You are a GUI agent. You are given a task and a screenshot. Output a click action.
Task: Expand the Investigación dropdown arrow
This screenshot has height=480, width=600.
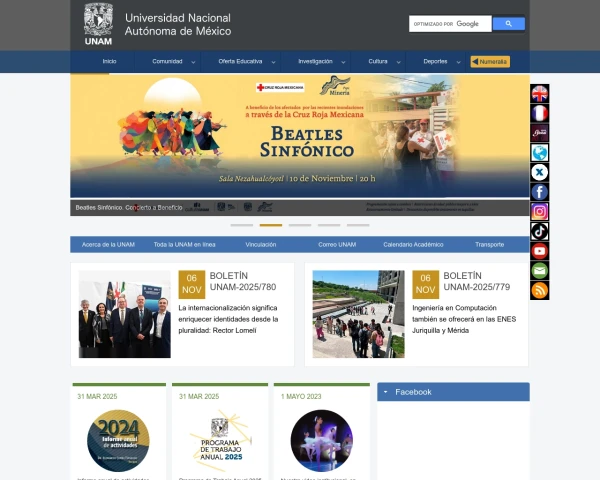[343, 62]
